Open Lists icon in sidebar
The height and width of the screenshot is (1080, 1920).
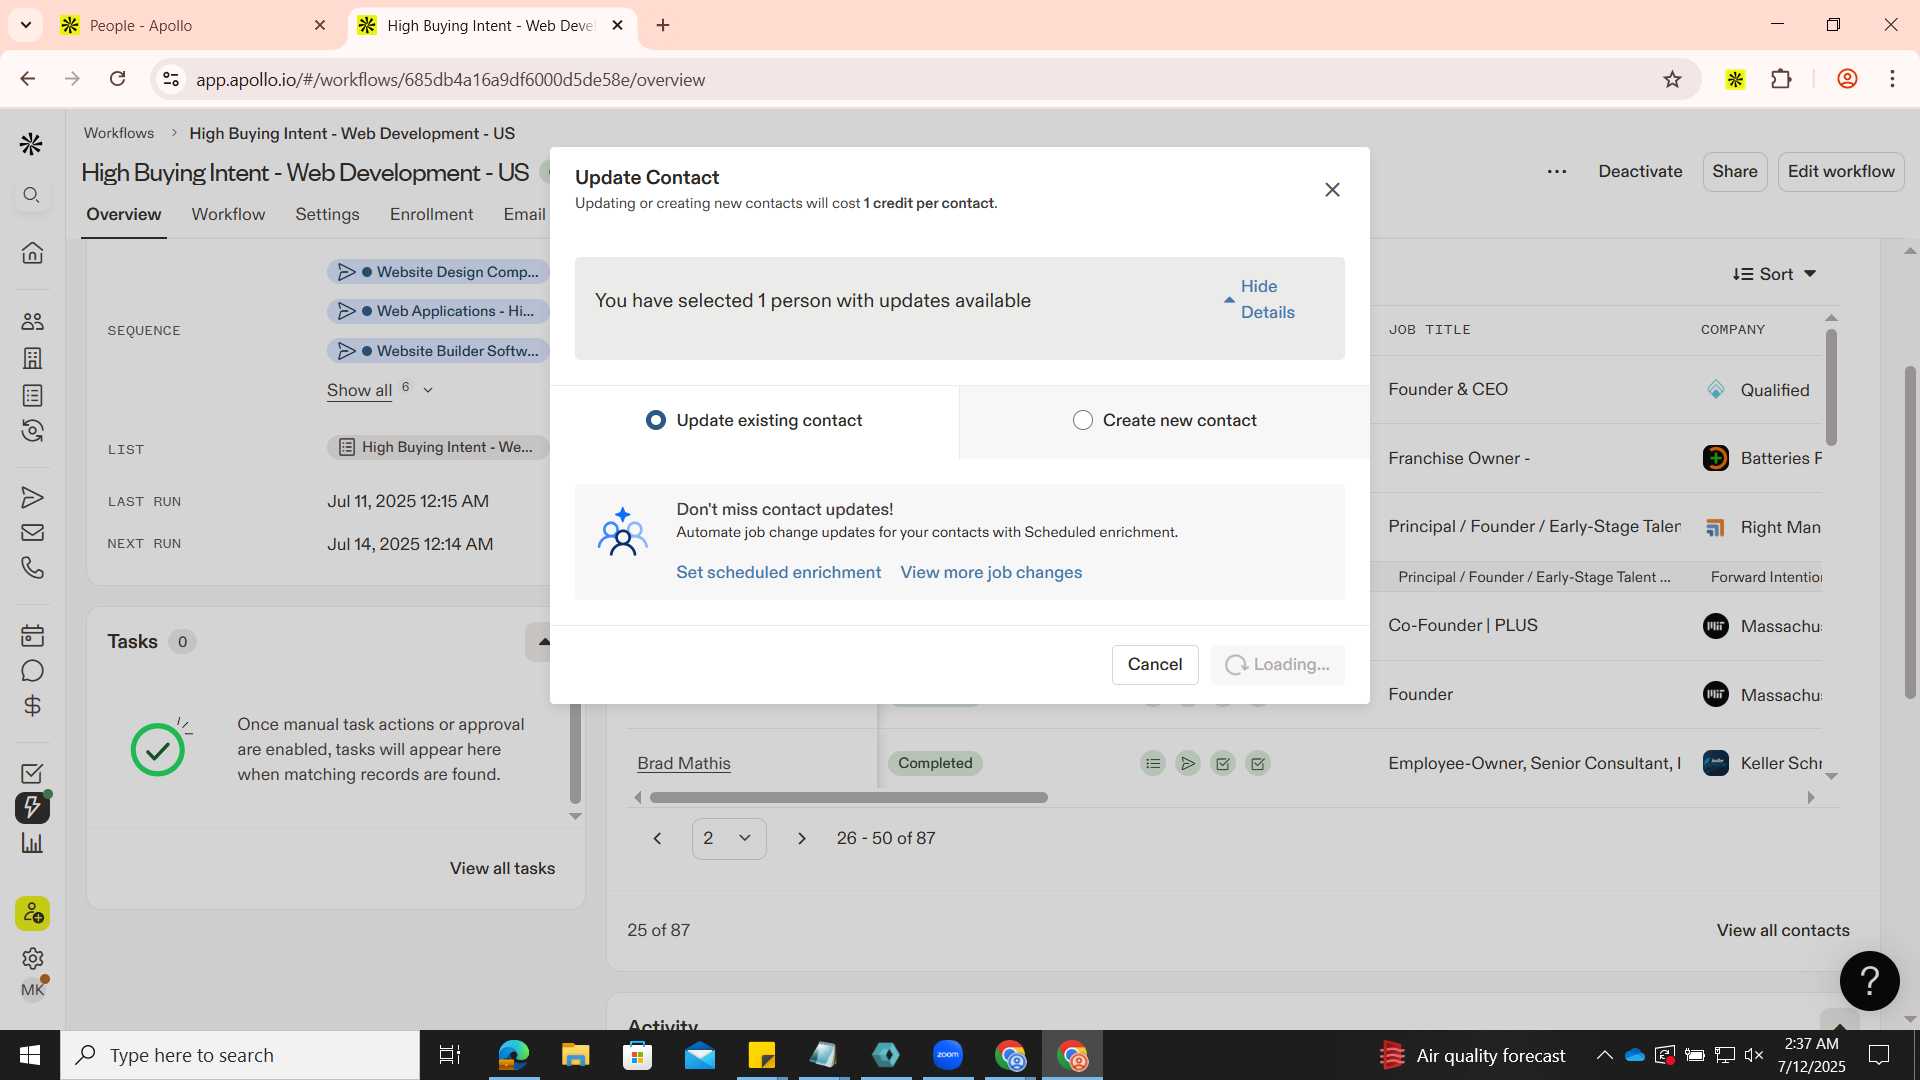pyautogui.click(x=32, y=395)
